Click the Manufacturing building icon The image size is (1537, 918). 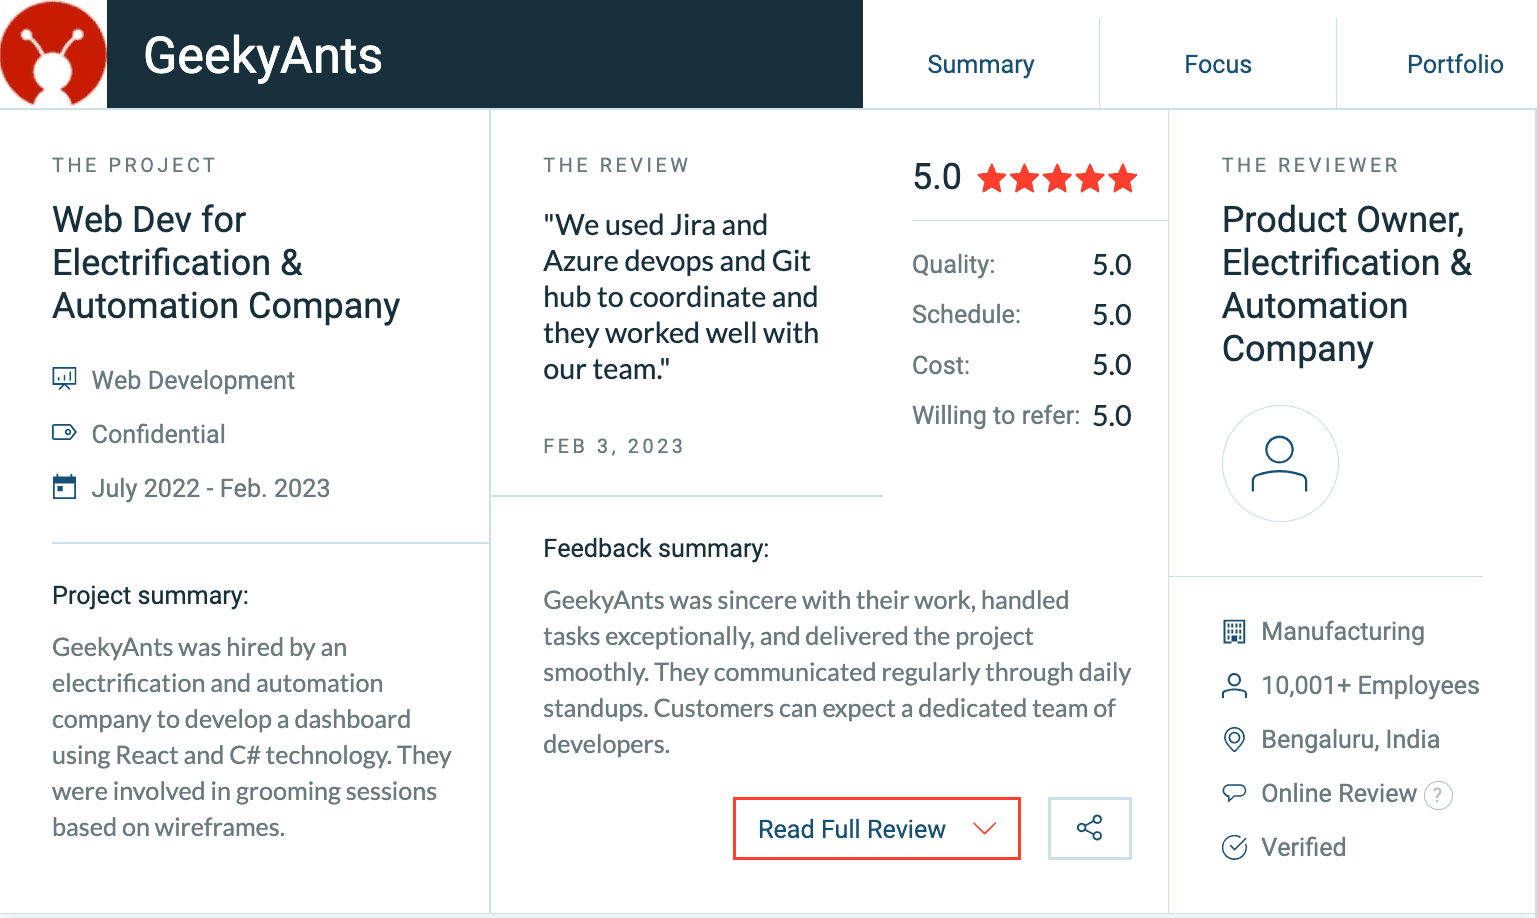point(1235,631)
